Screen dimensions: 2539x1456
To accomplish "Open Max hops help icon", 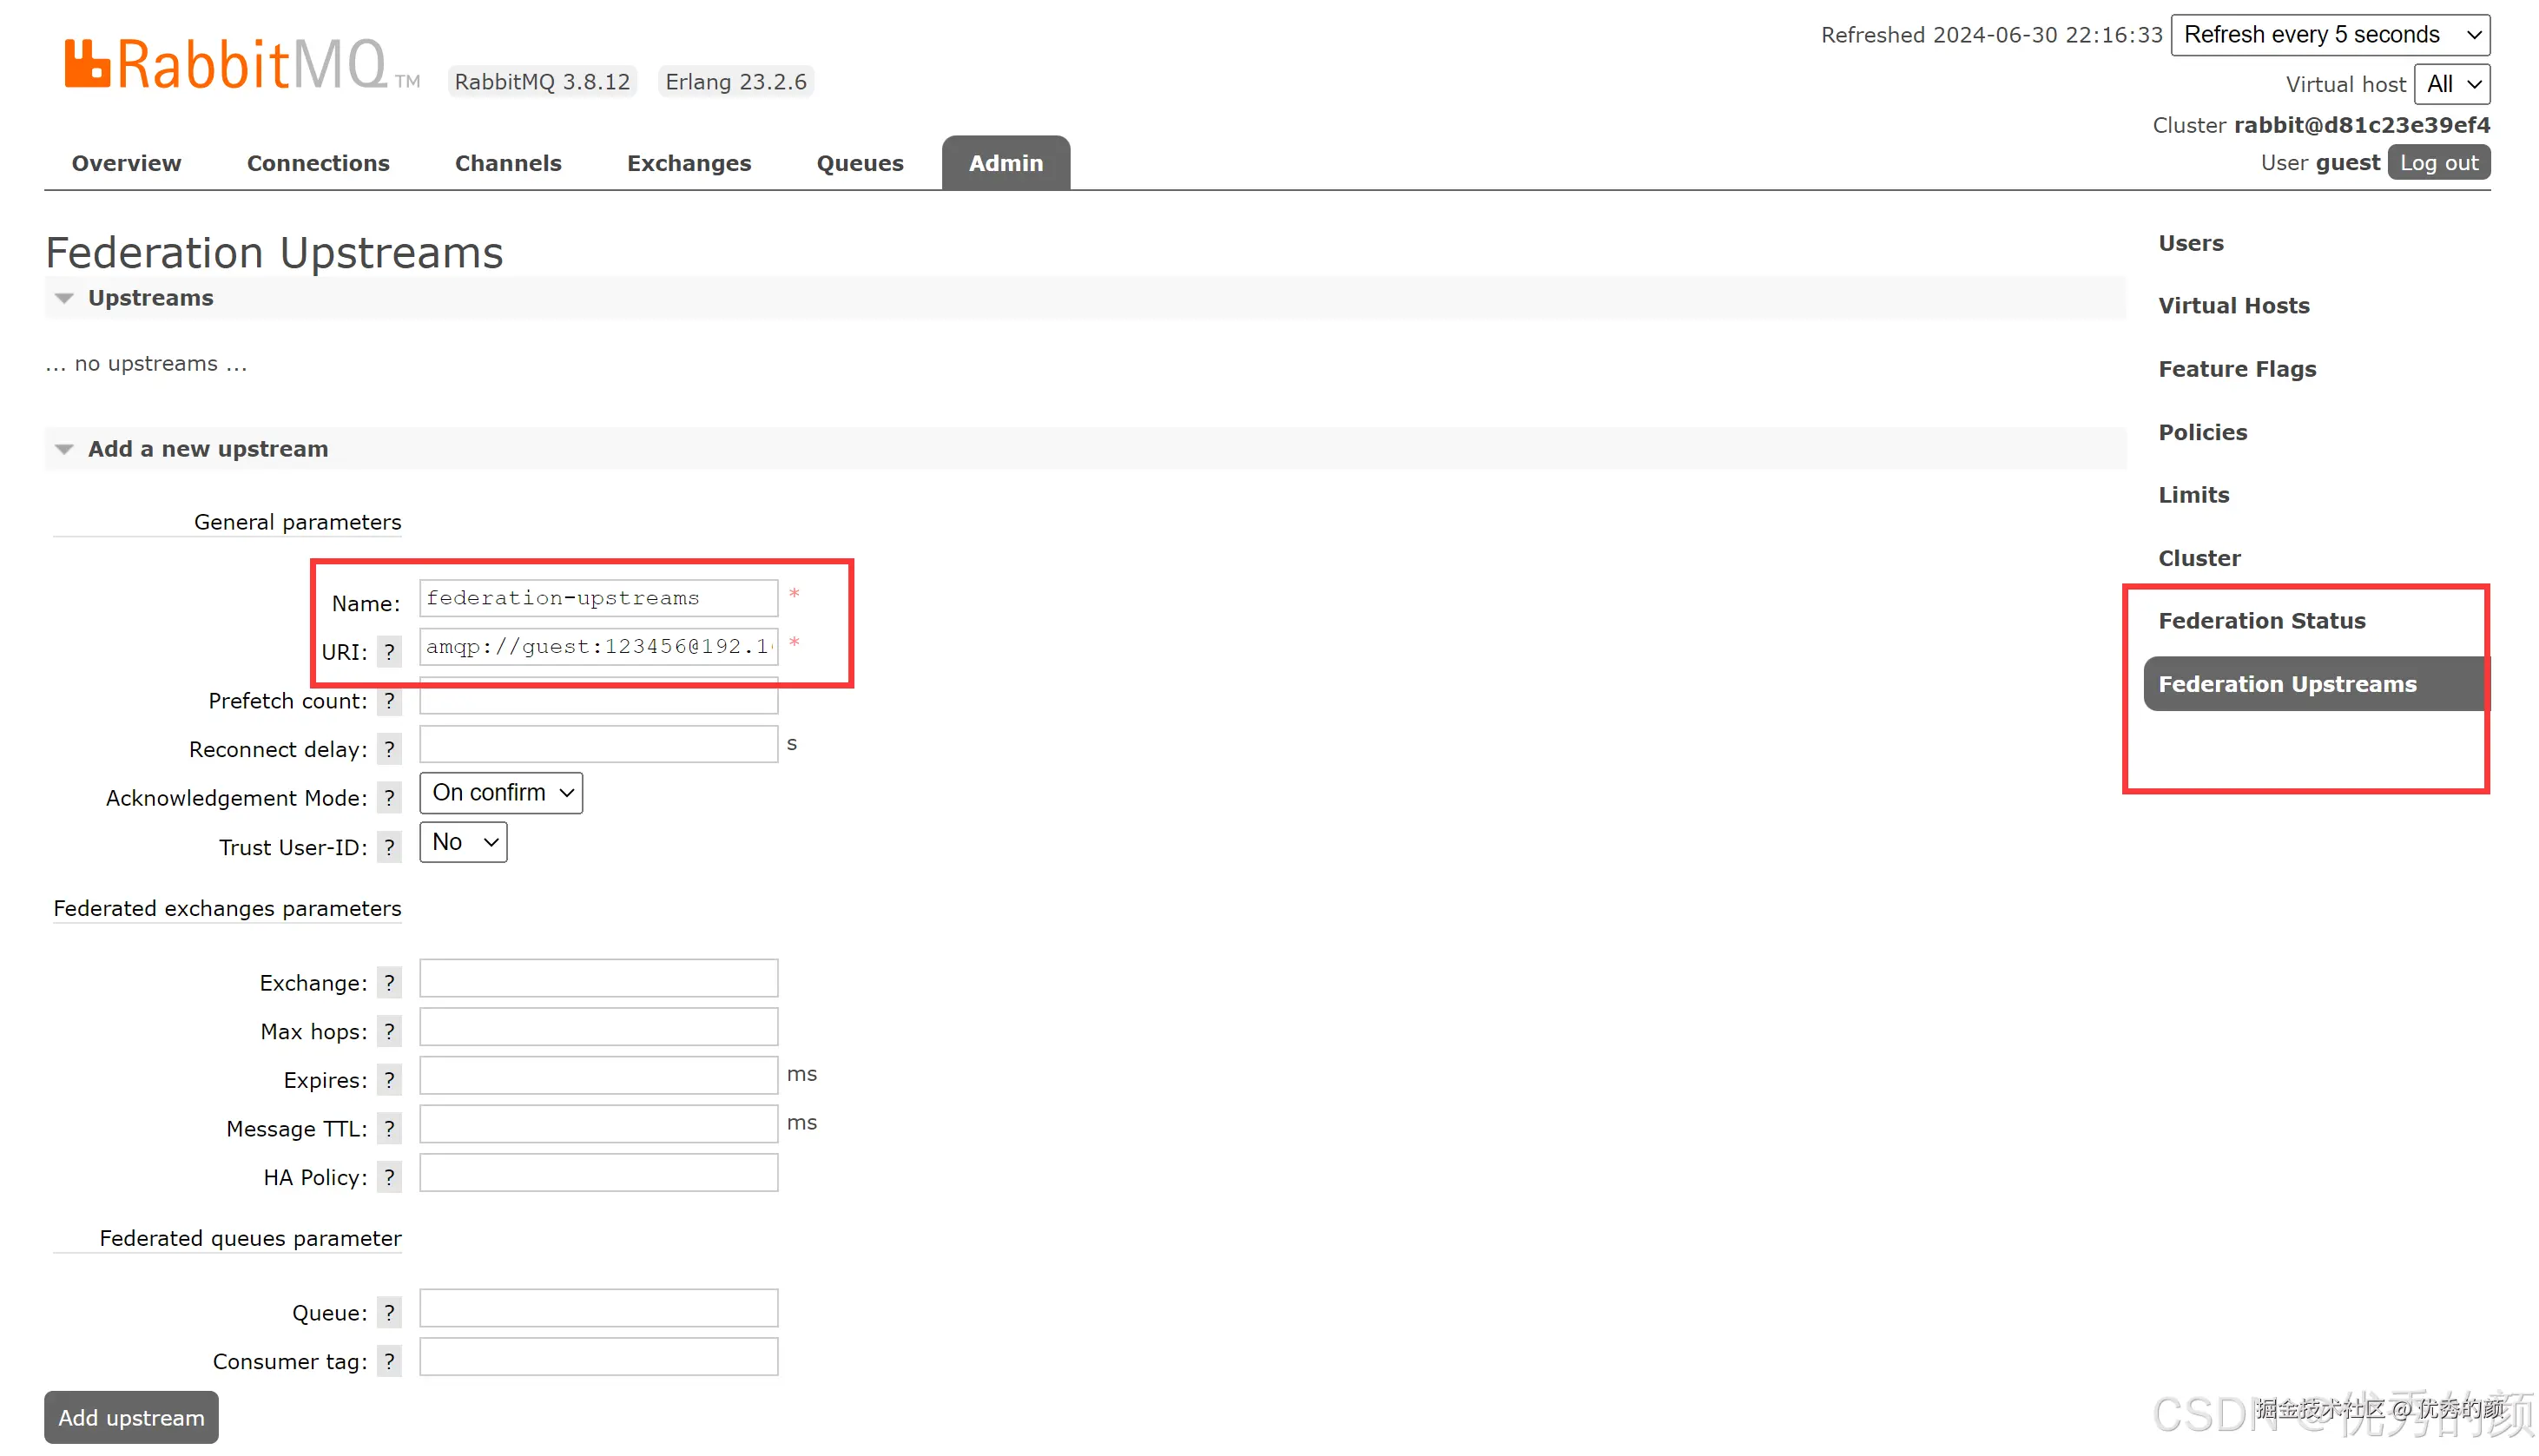I will click(389, 1031).
